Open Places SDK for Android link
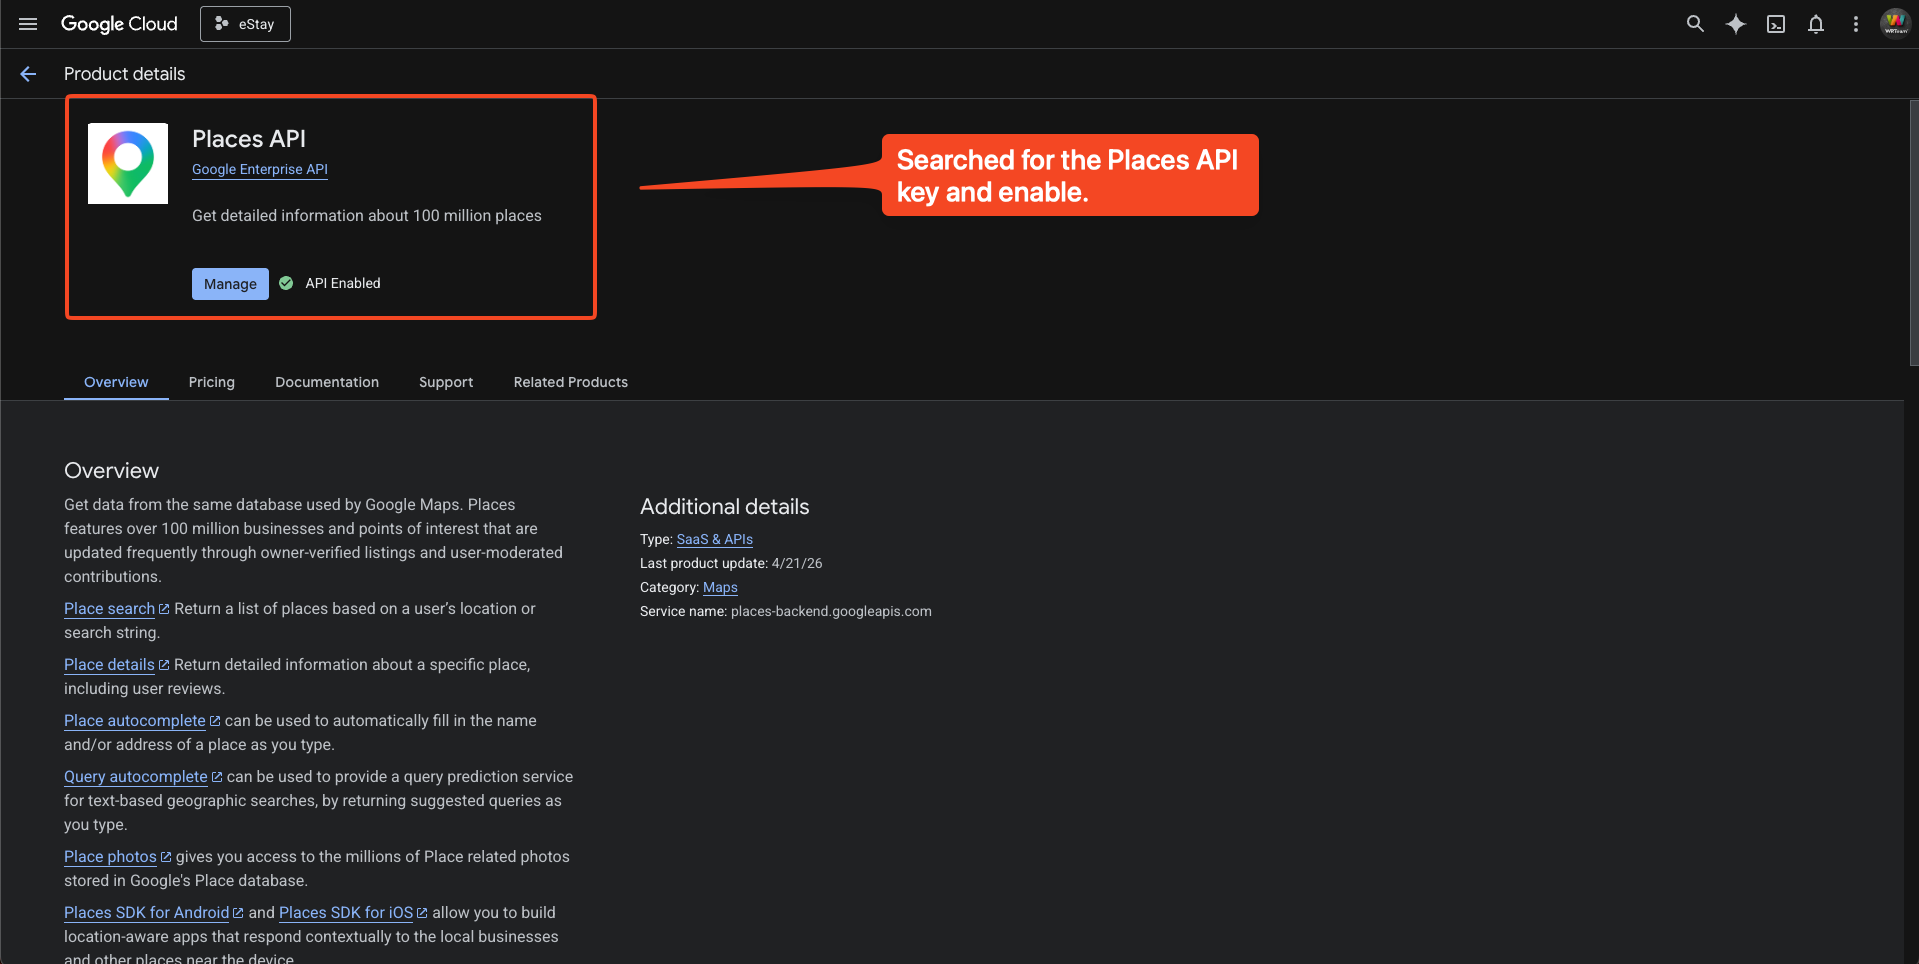The height and width of the screenshot is (964, 1919). (147, 913)
